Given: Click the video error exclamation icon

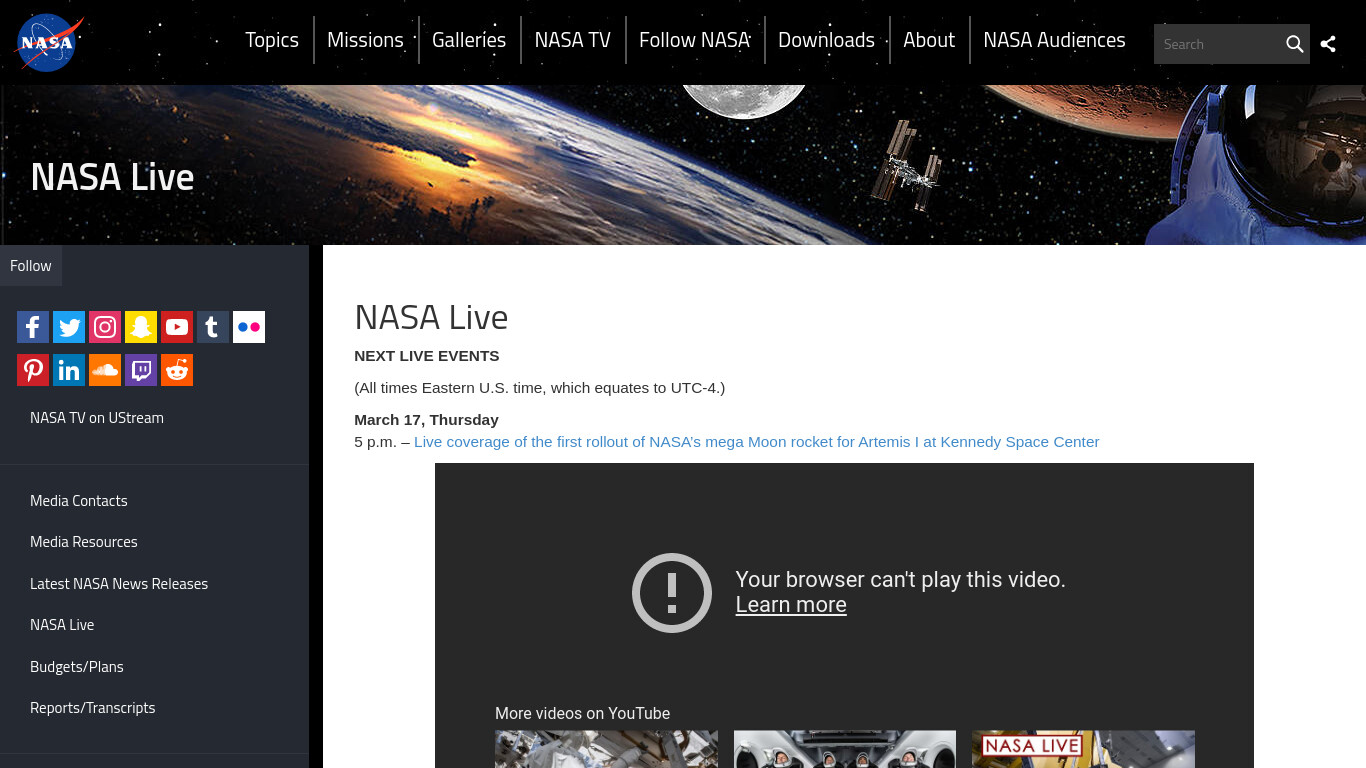Looking at the screenshot, I should 672,593.
